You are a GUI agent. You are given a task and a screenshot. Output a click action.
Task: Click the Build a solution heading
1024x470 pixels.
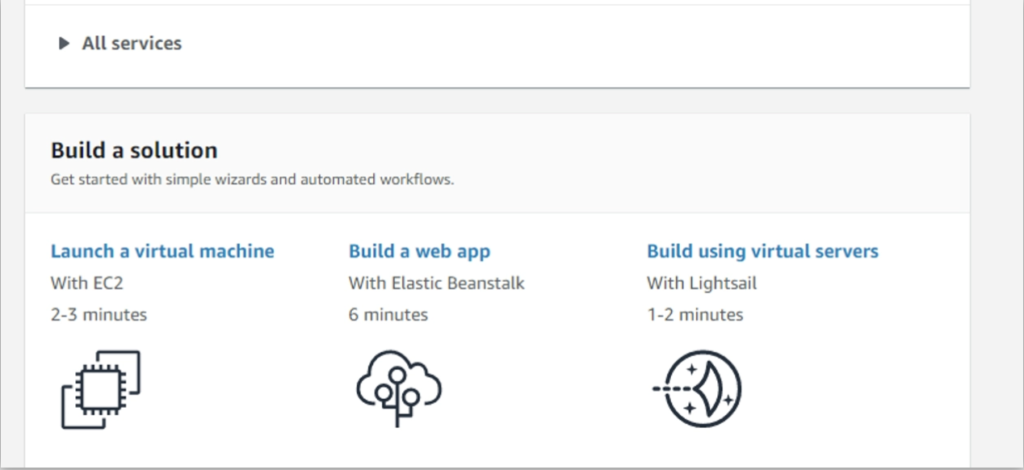tap(134, 151)
